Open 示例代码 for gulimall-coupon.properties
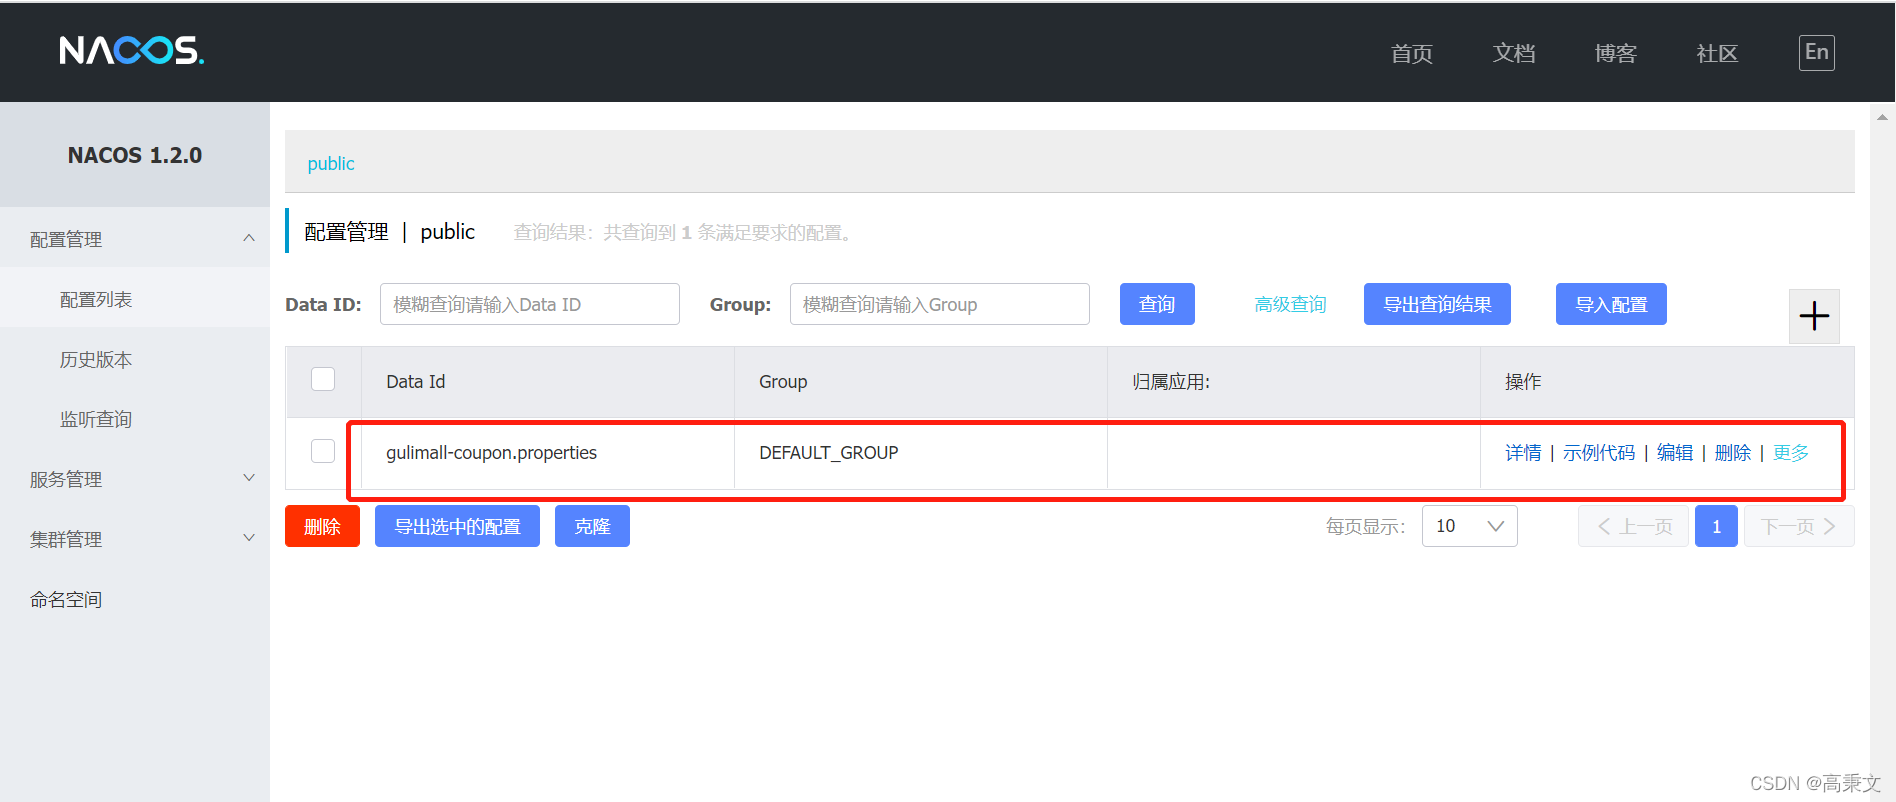The image size is (1896, 802). [x=1599, y=453]
